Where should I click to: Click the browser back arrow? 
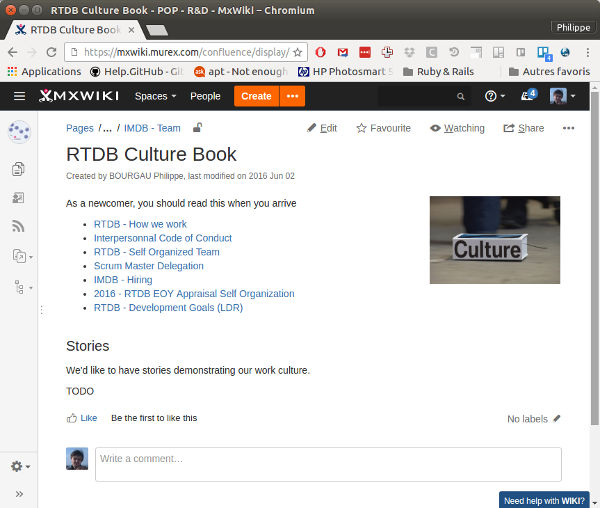[13, 52]
